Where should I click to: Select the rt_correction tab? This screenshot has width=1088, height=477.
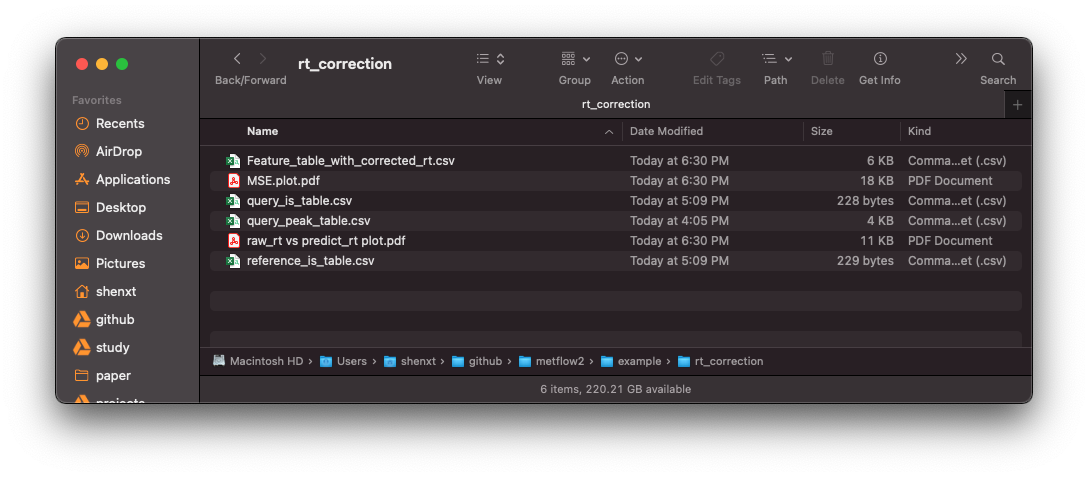(615, 104)
